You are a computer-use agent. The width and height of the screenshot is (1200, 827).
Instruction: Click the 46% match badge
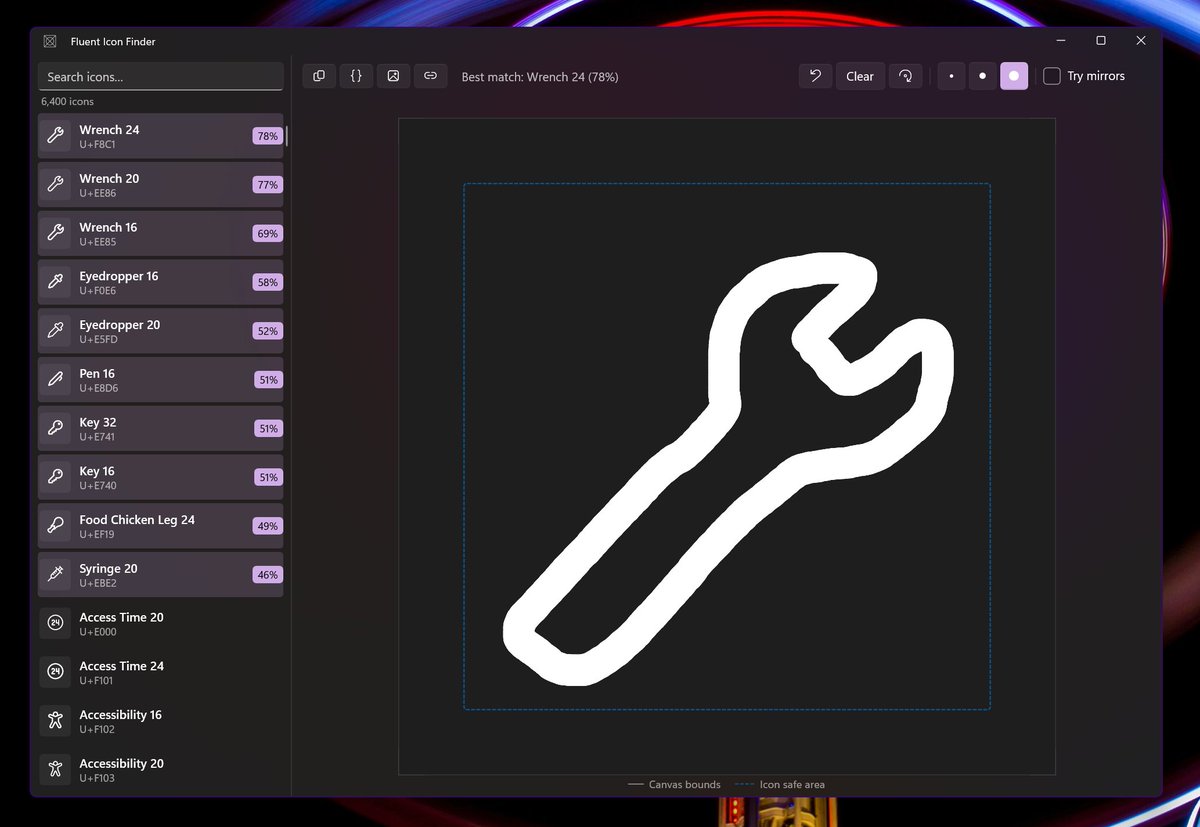[267, 575]
